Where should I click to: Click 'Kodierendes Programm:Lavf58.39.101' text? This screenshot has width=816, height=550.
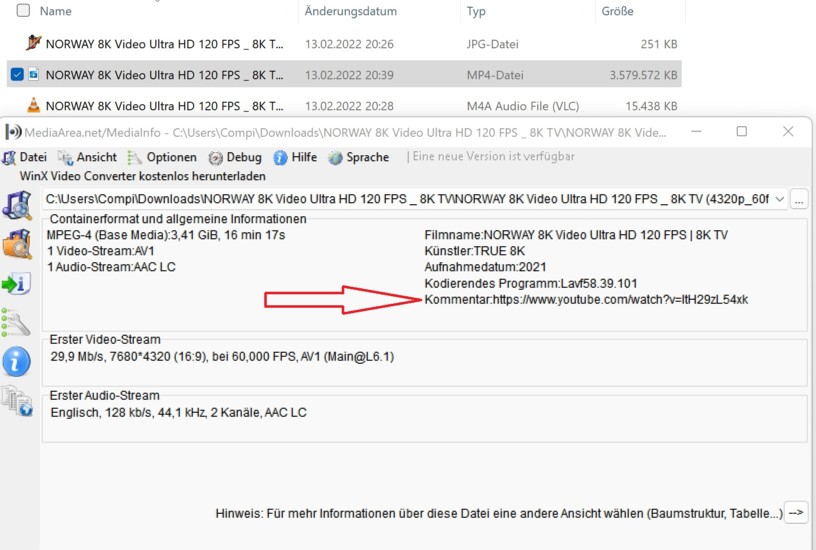(x=531, y=284)
